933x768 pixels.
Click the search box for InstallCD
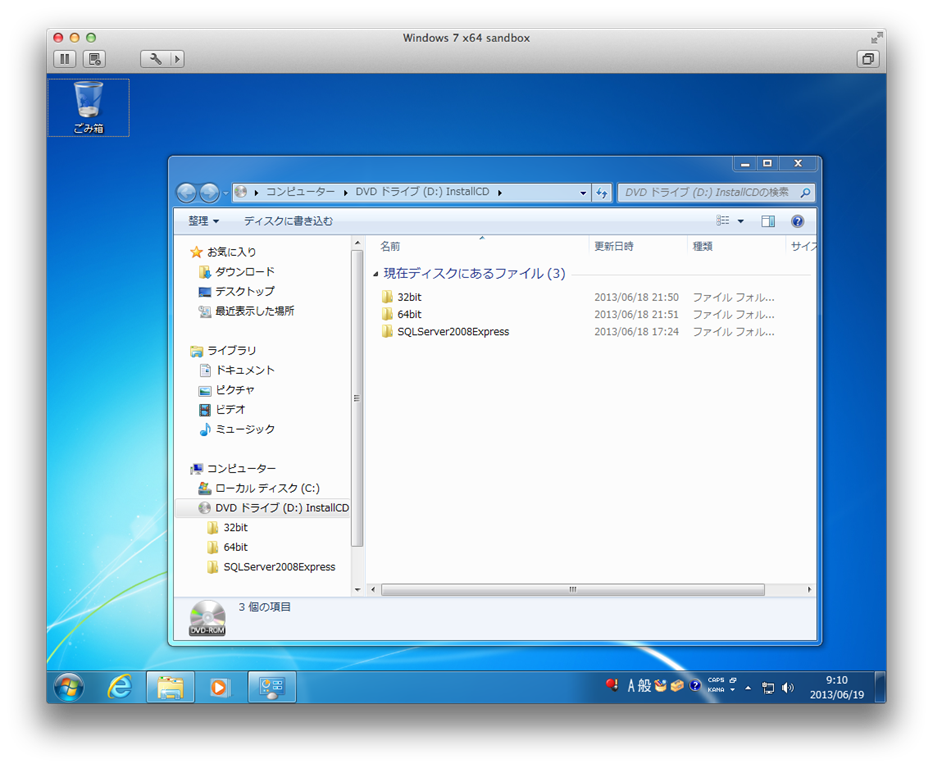tap(706, 192)
